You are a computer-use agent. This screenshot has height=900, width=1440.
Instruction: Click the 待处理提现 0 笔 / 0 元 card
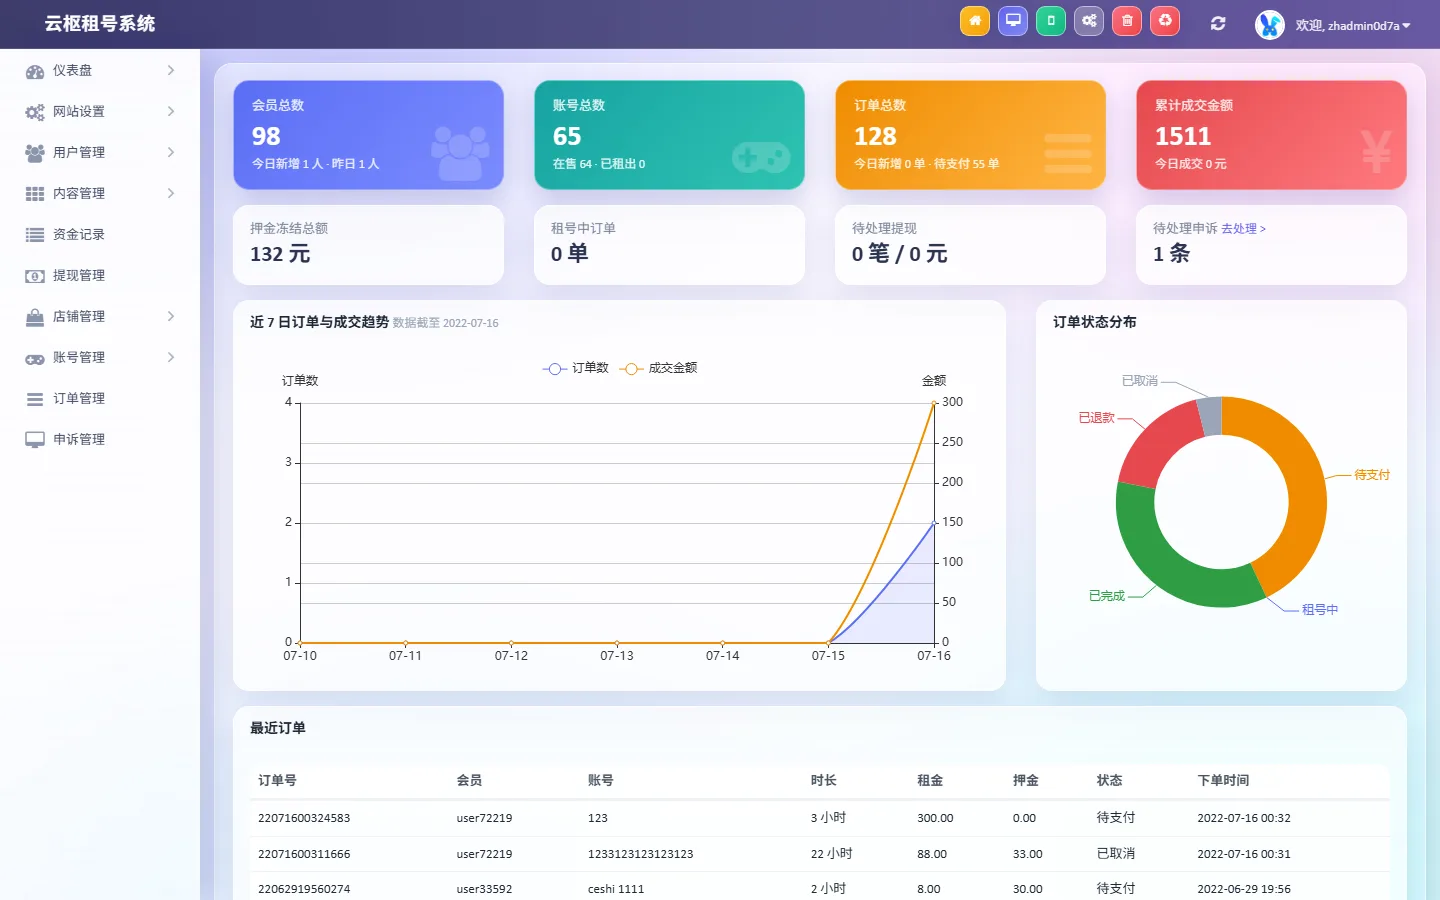point(970,245)
